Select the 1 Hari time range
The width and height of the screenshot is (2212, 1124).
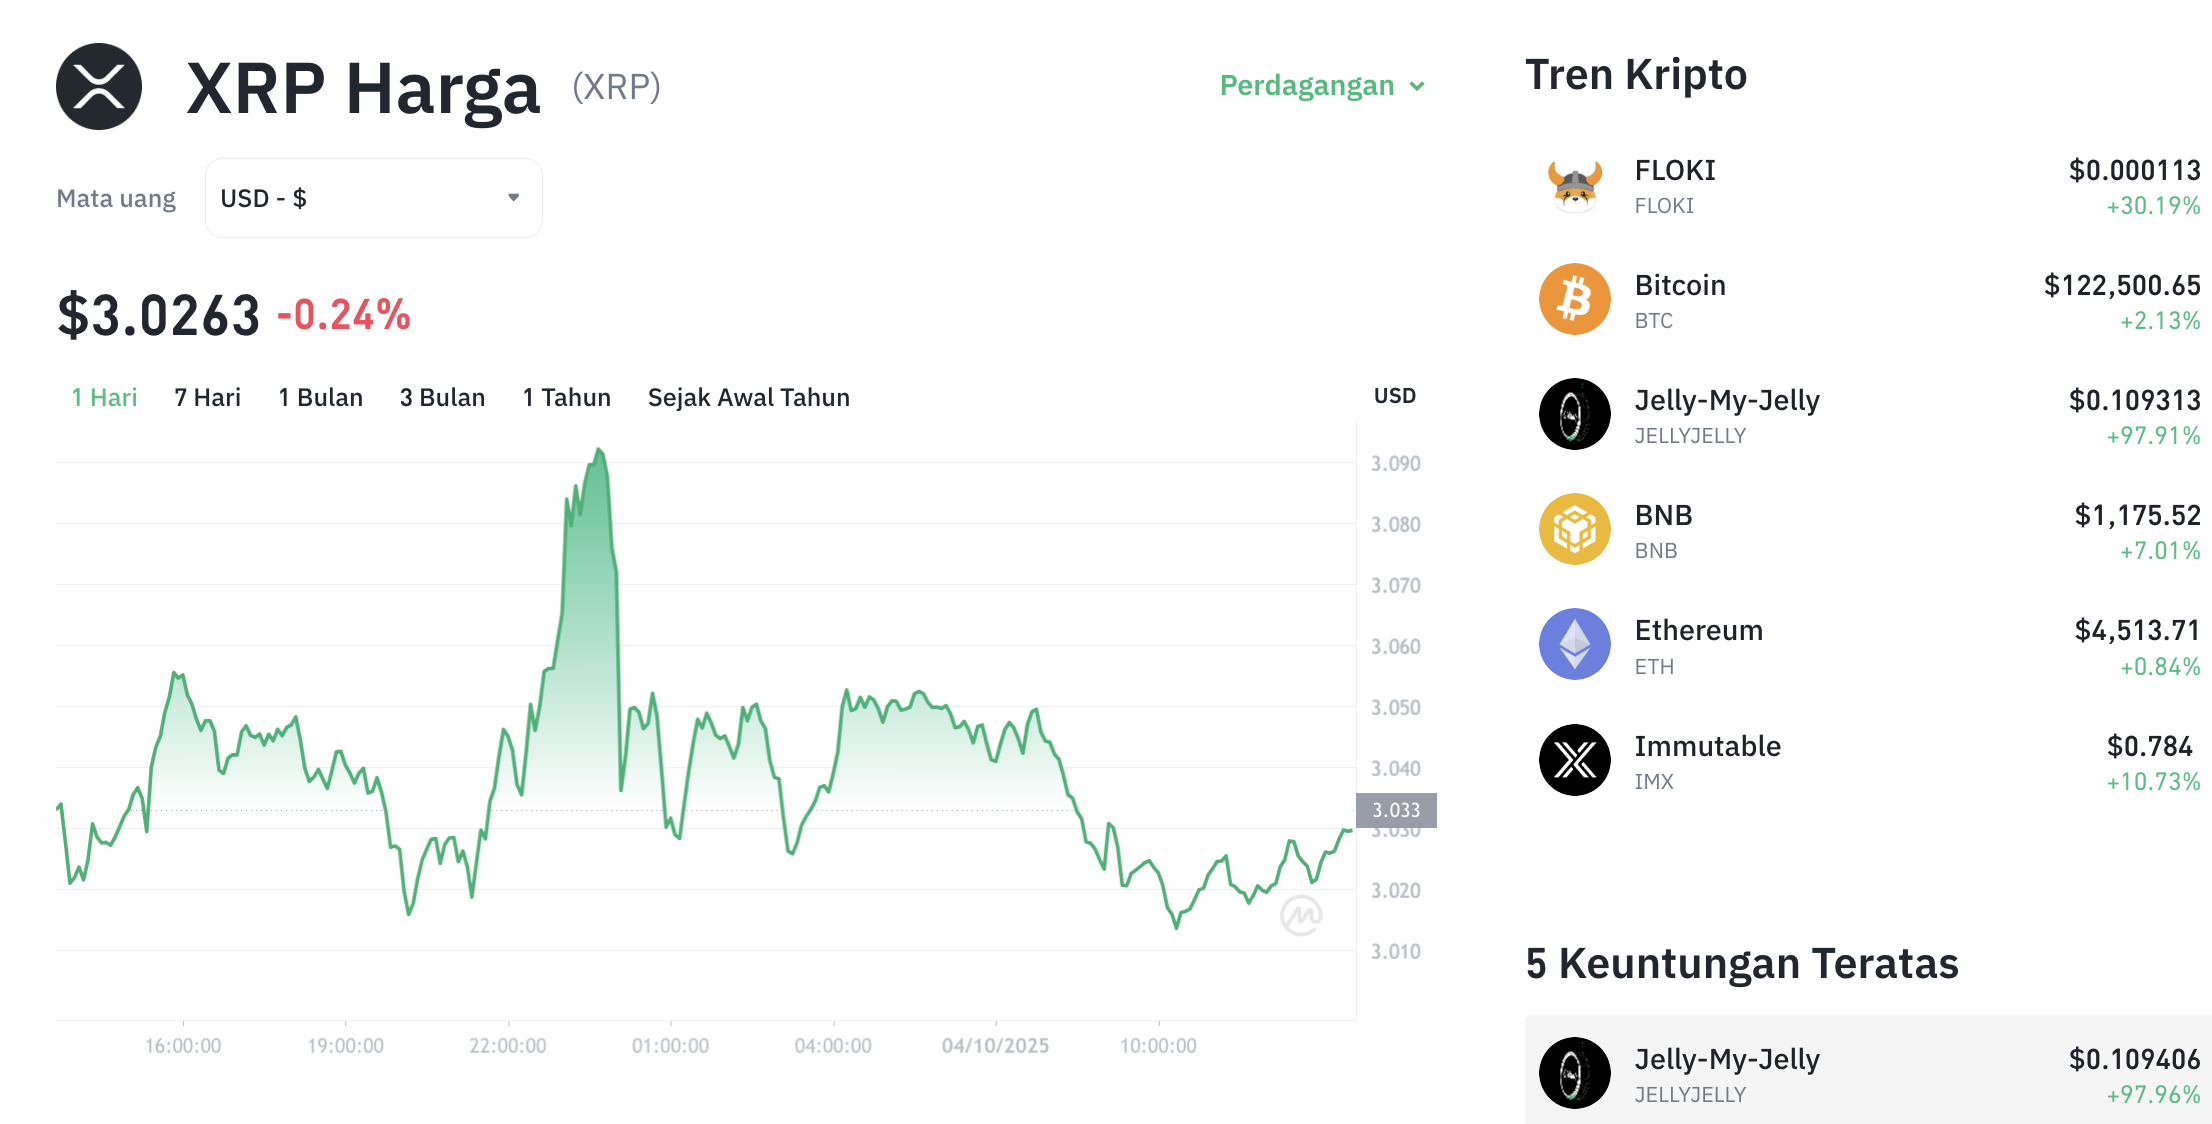pos(104,398)
